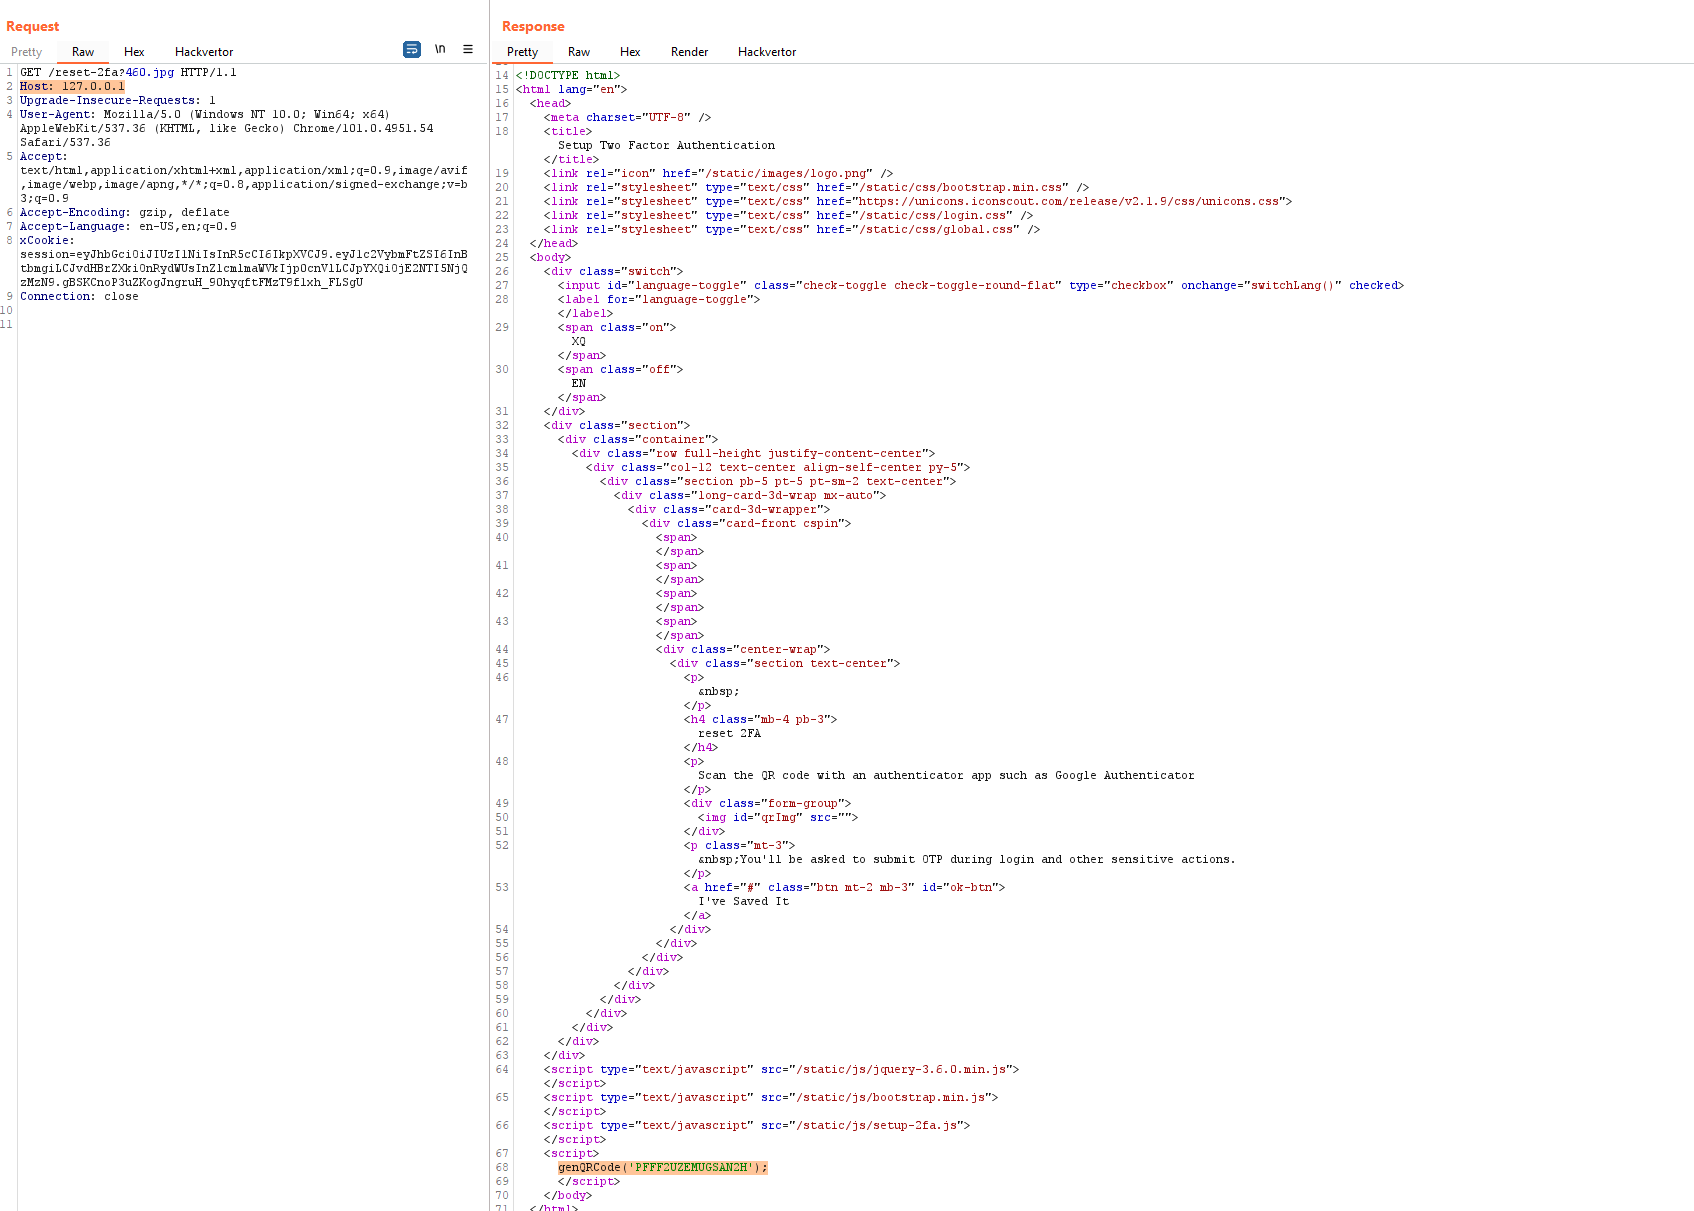This screenshot has height=1211, width=1694.
Task: Place cursor on GET /reset-2fa request line
Action: [x=128, y=73]
